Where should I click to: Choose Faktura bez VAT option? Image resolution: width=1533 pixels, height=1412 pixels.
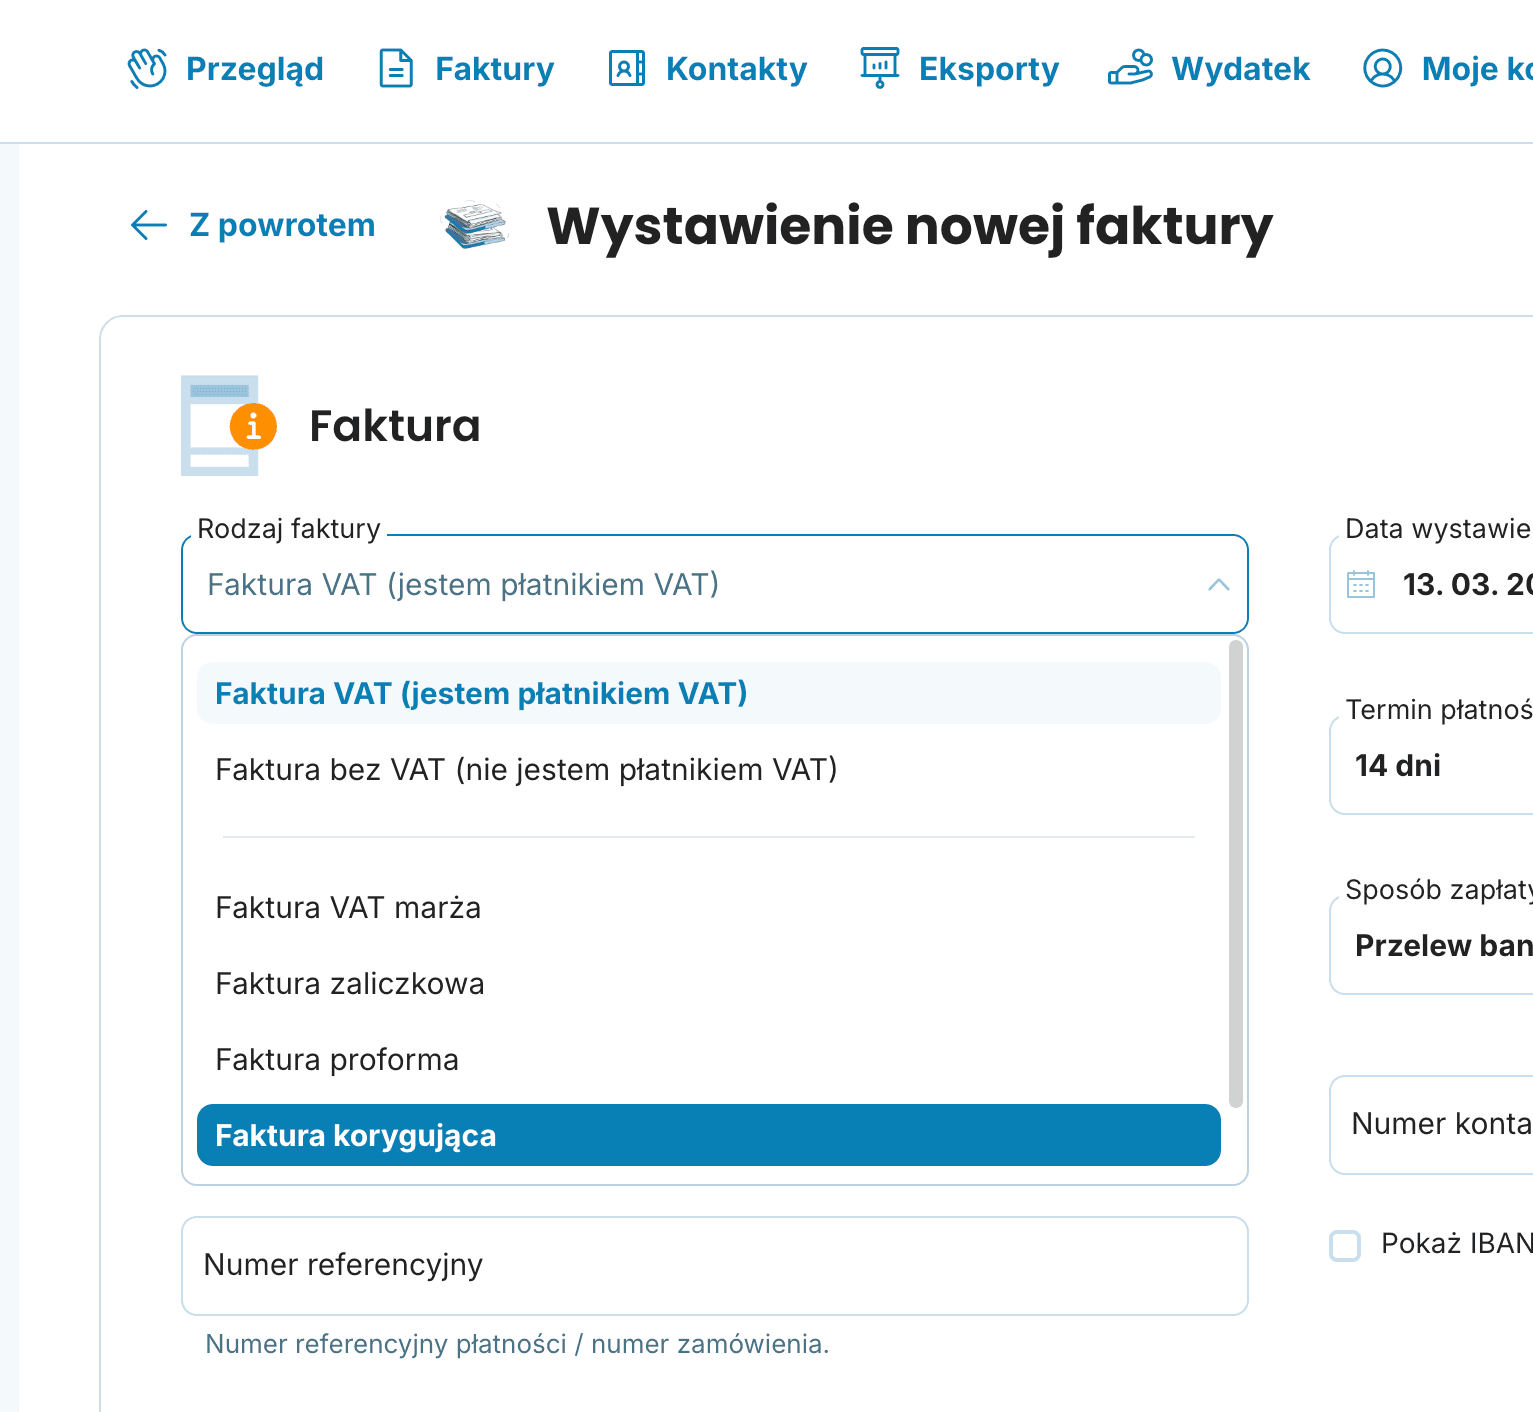[x=526, y=770]
